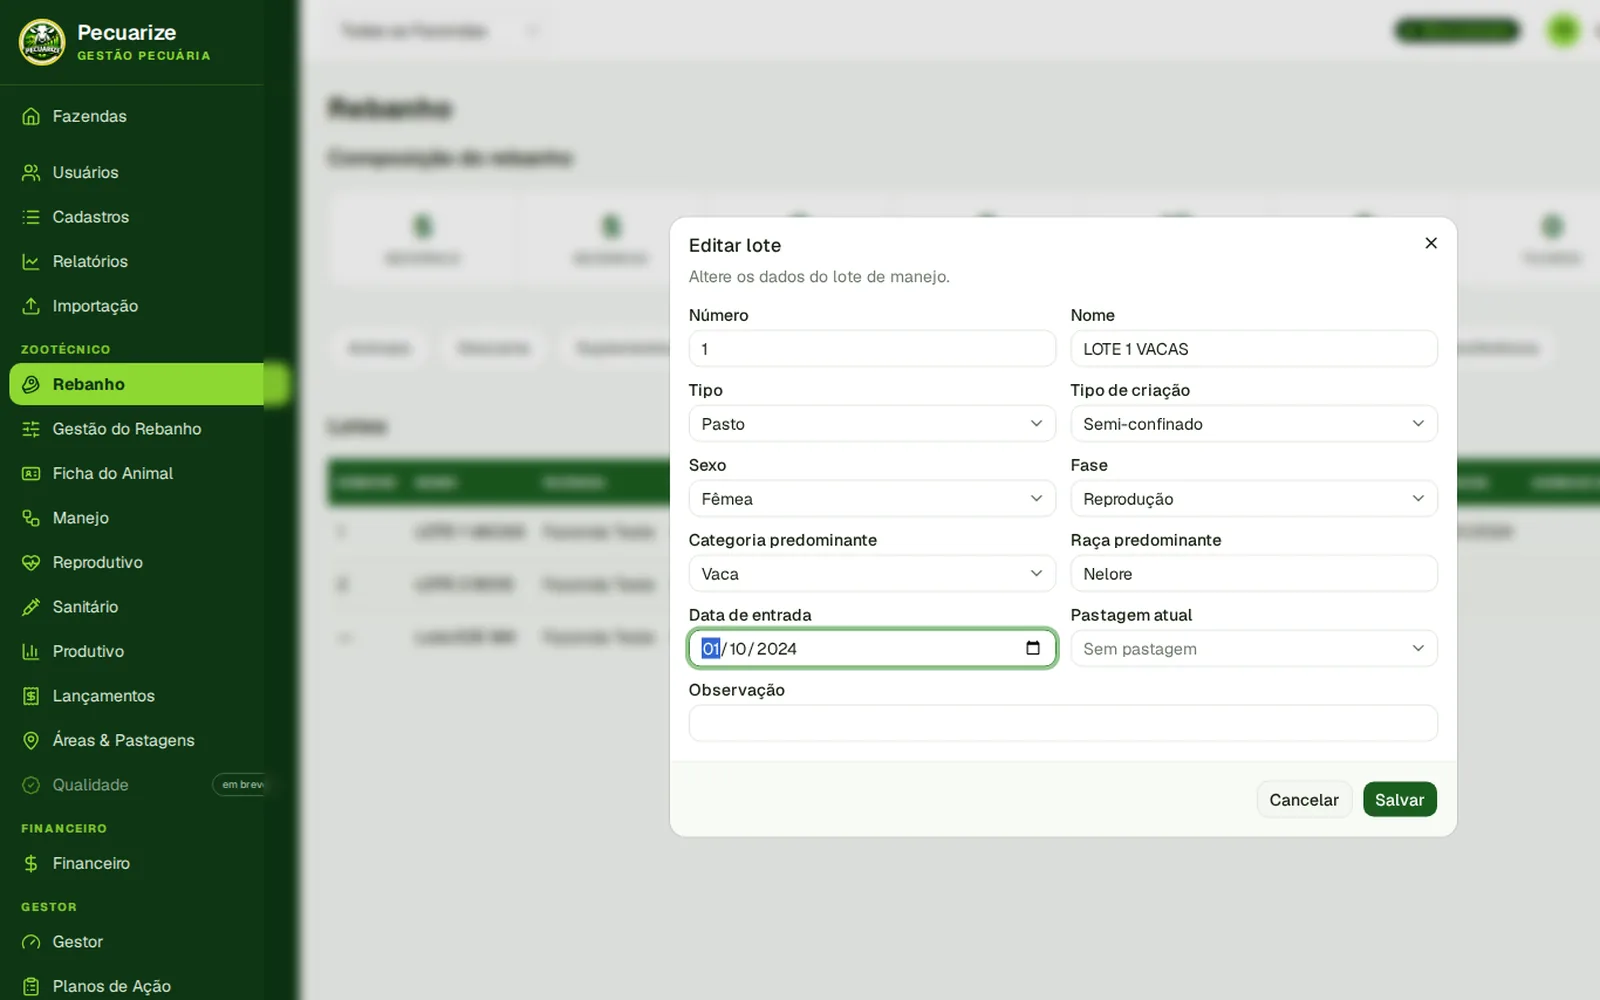1600x1000 pixels.
Task: Click the Planos de Ação clipboard icon
Action: pyautogui.click(x=31, y=986)
